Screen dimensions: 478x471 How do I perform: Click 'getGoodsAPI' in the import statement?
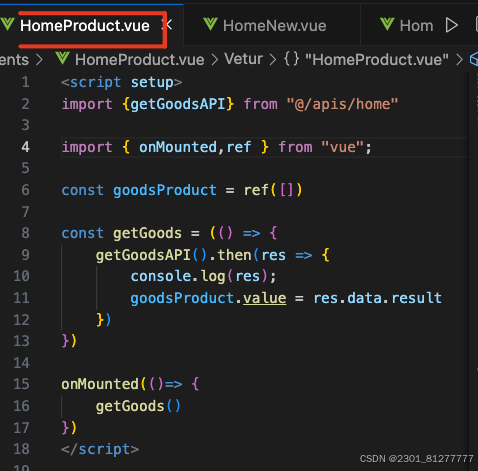tap(178, 104)
